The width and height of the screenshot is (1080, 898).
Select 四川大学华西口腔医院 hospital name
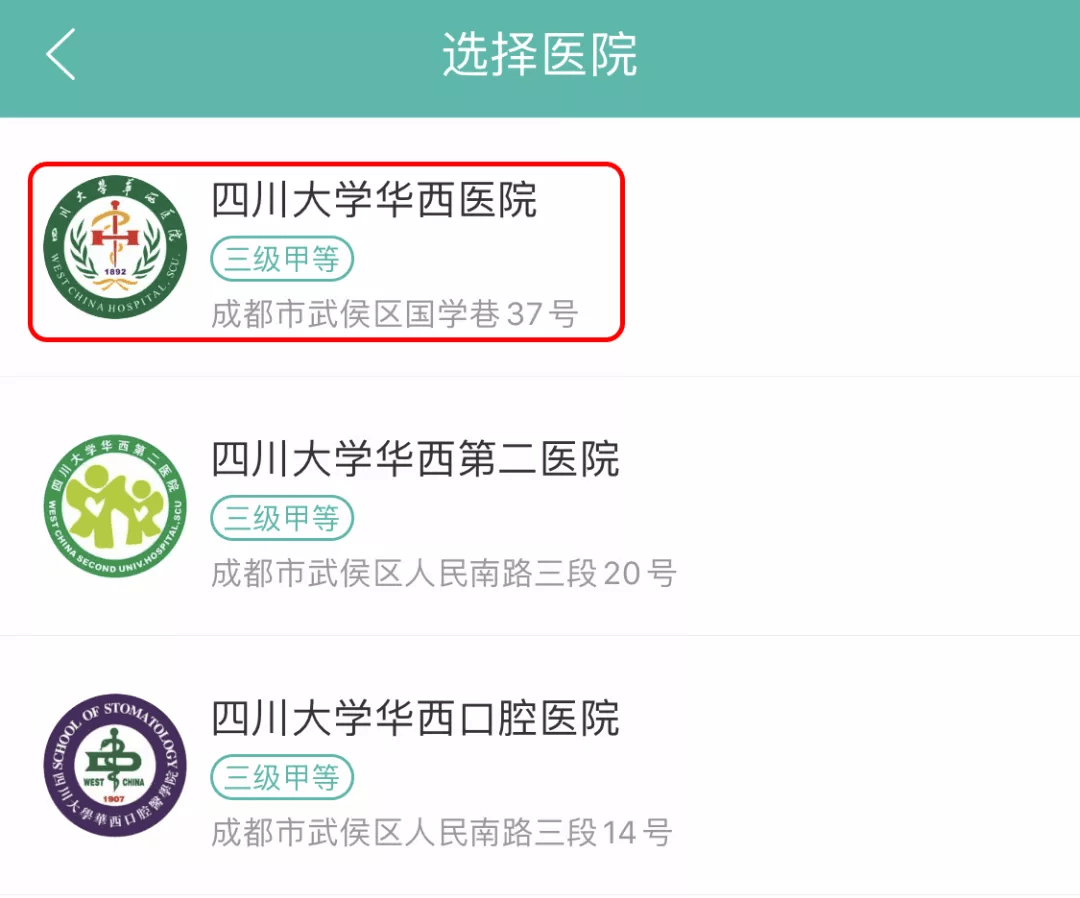click(x=415, y=718)
